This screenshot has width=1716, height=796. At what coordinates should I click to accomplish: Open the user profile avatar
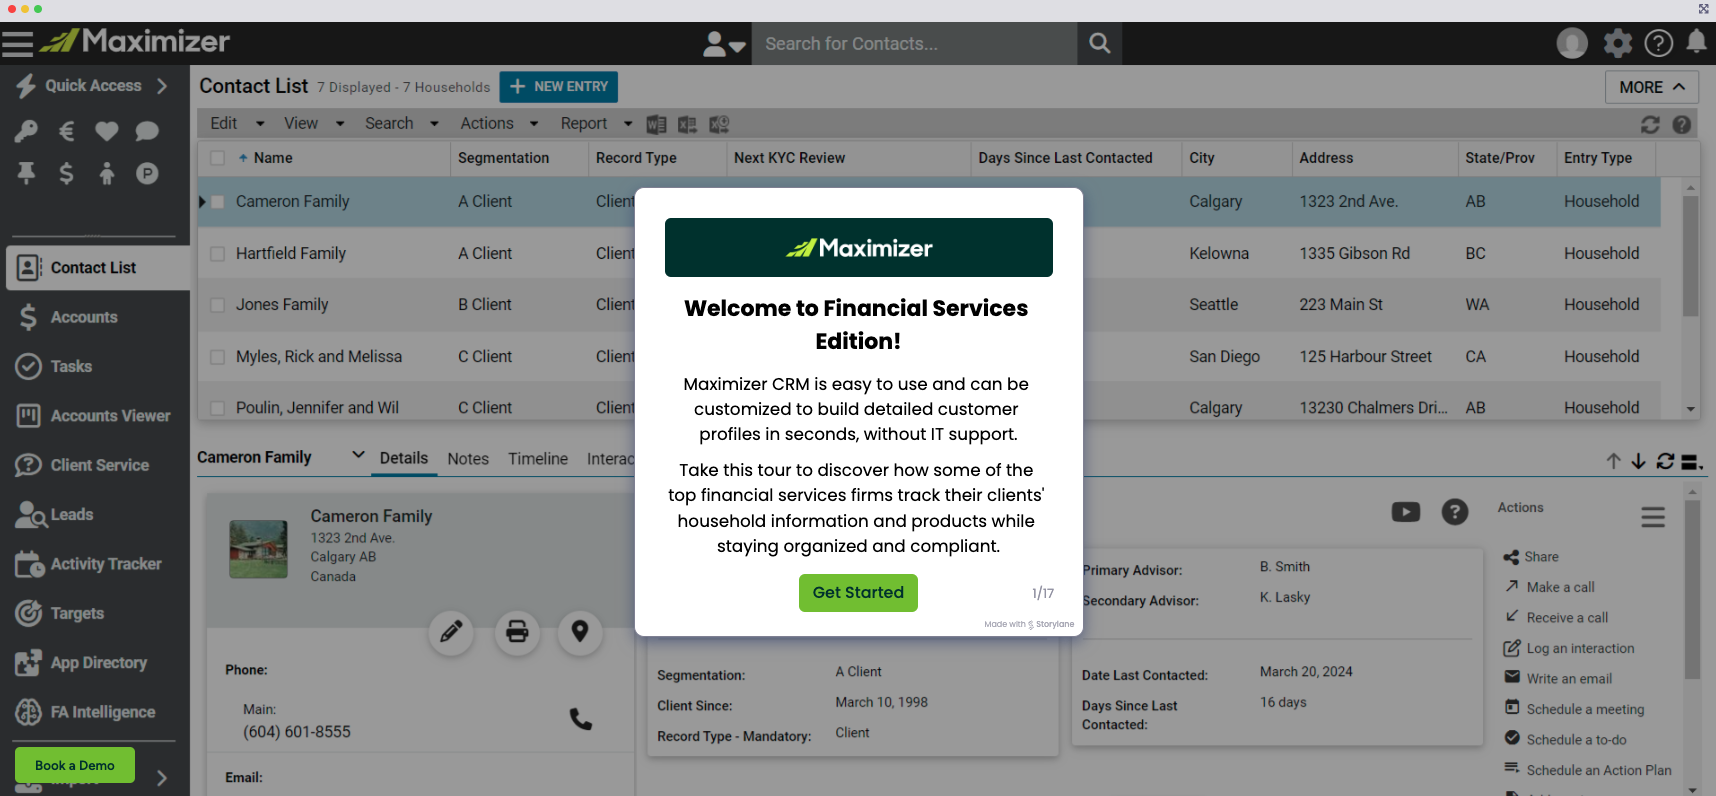[1572, 43]
